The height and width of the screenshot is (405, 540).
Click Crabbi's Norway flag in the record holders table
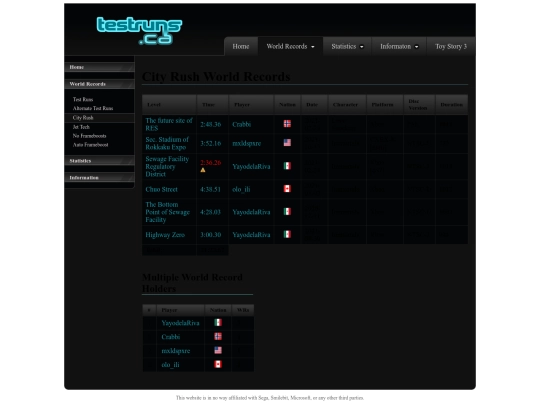tap(218, 336)
